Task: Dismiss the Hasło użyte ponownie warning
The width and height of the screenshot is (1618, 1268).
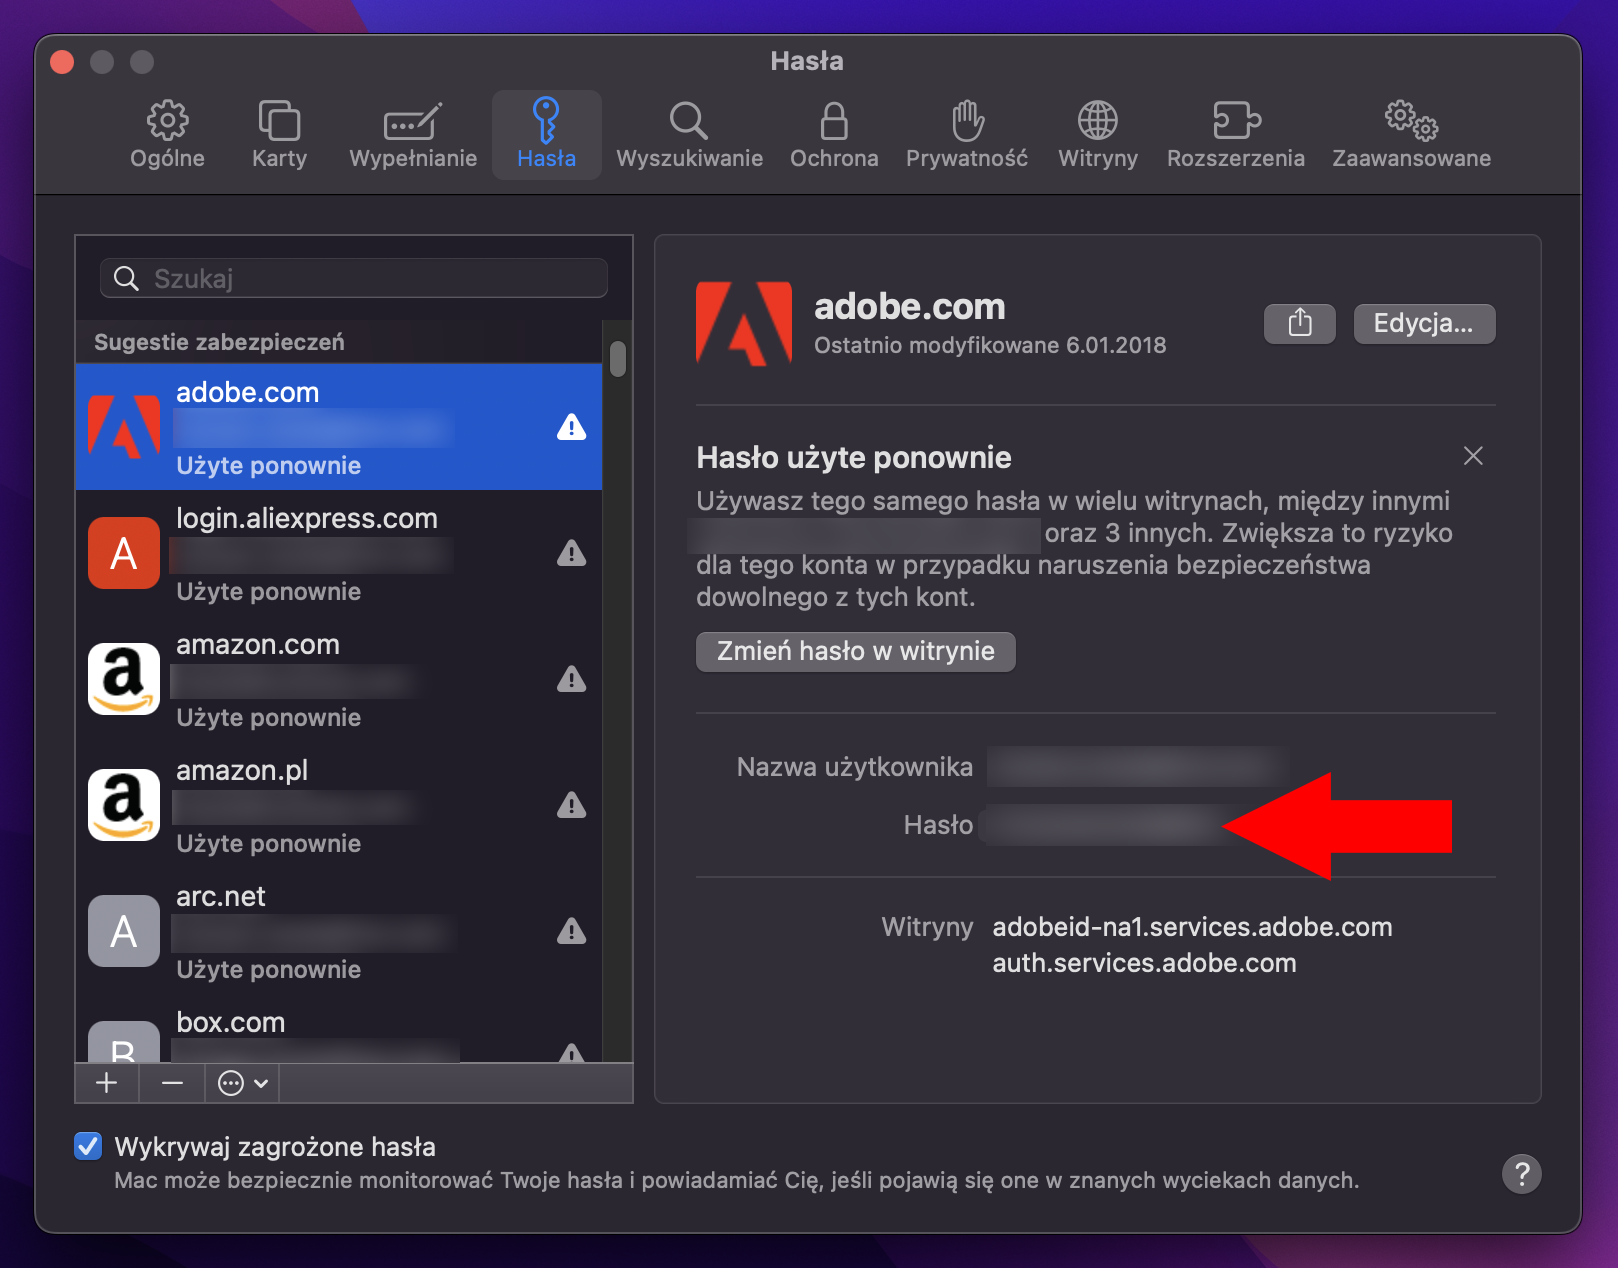Action: pos(1473,456)
